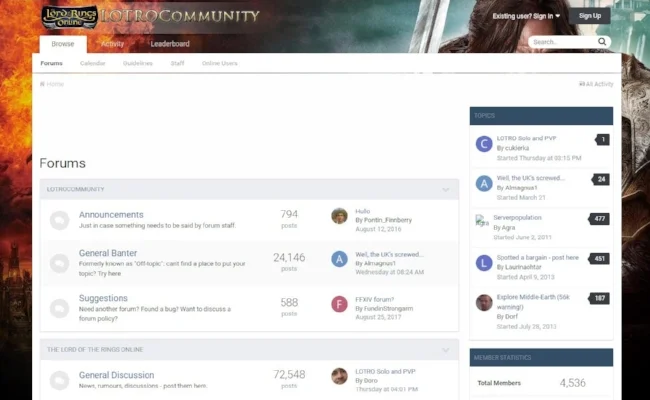Click reply count badge 451
Image resolution: width=650 pixels, height=400 pixels.
coord(599,259)
